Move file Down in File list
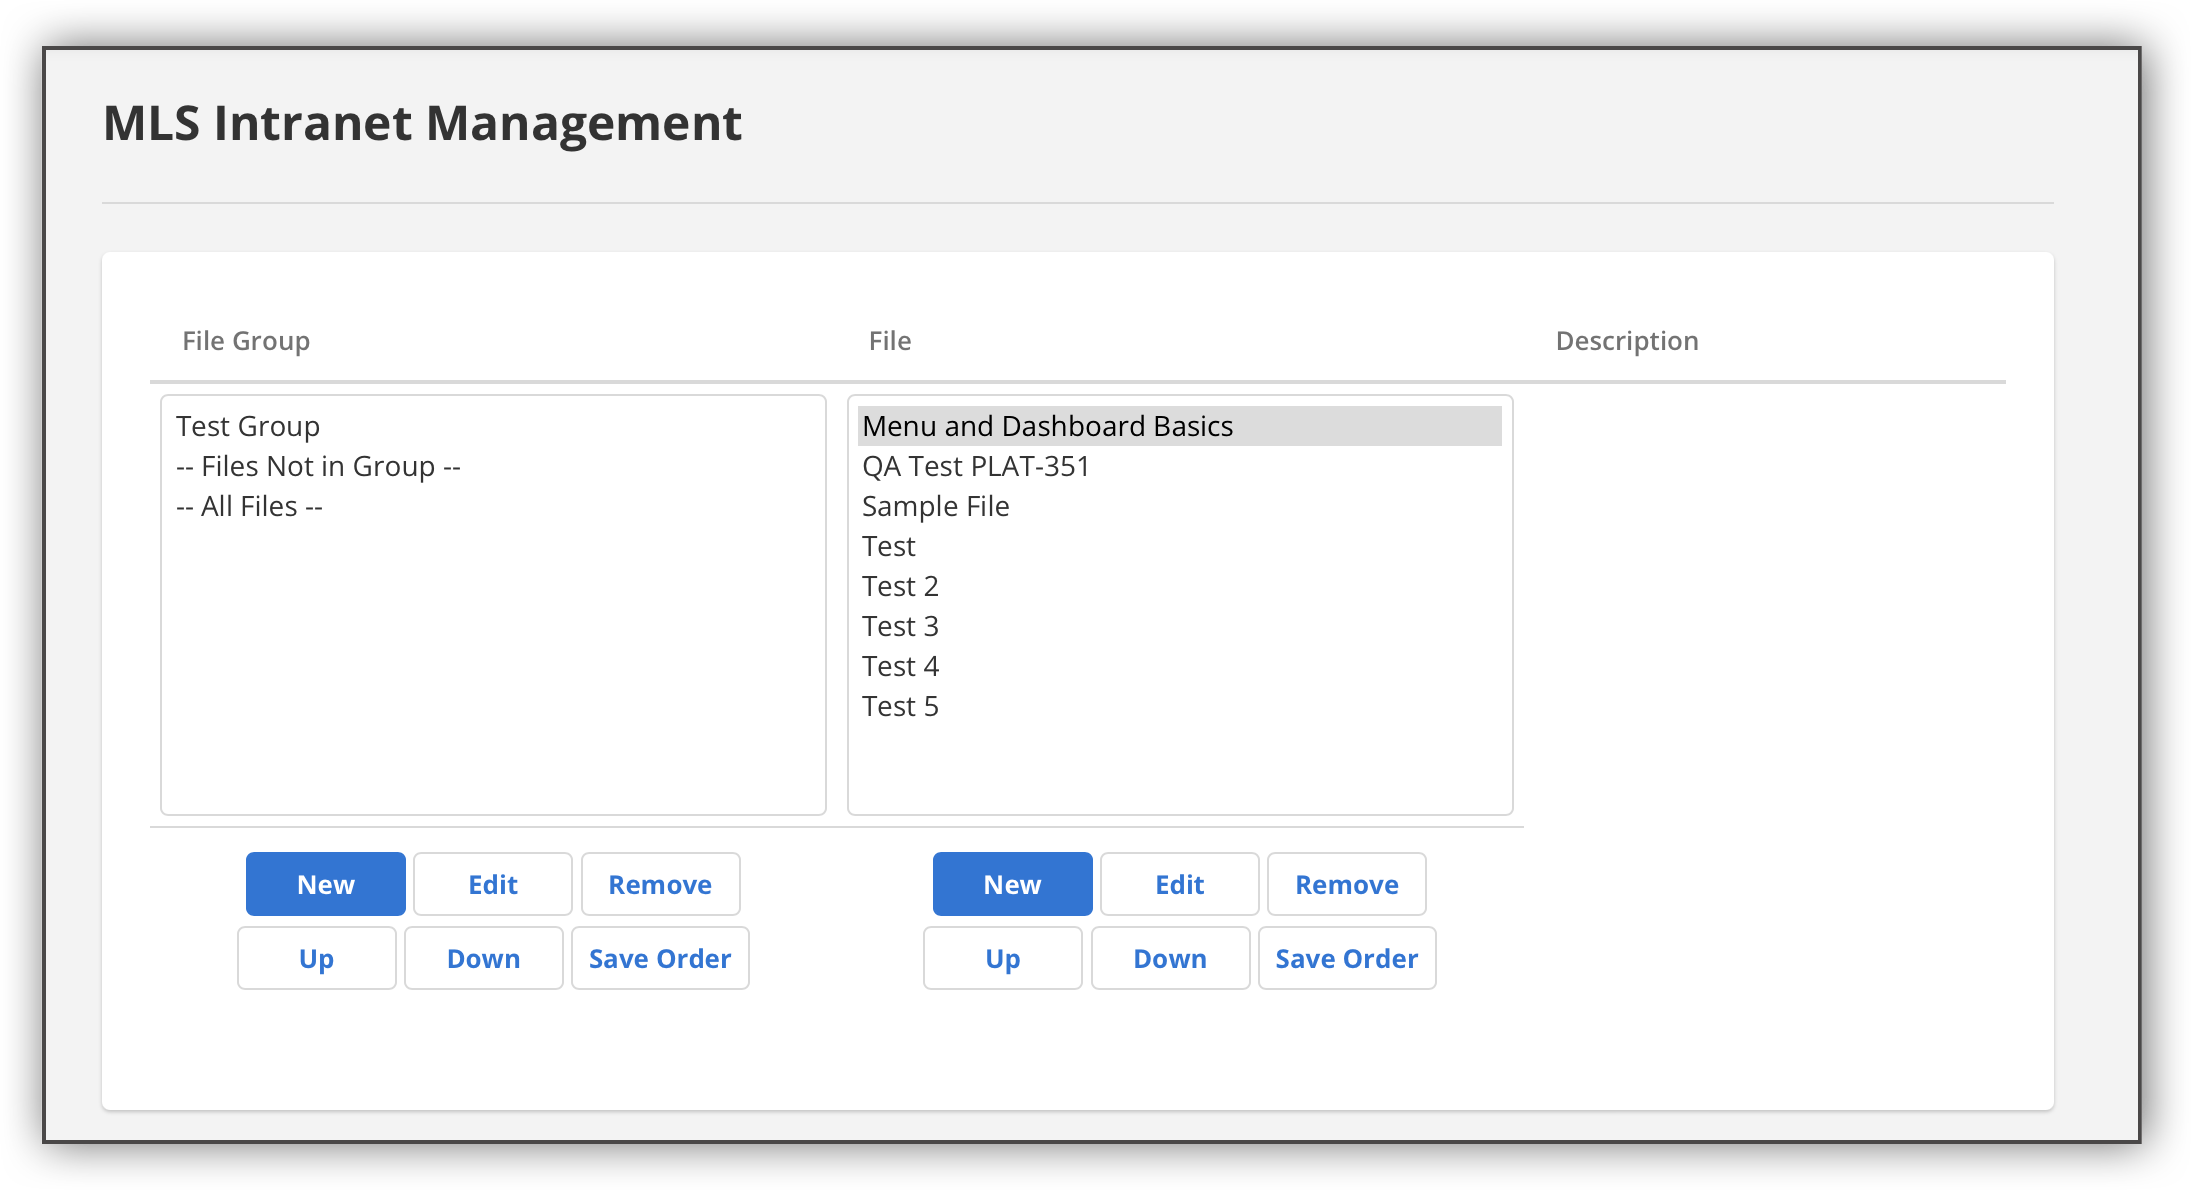Screen dimensions: 2192x1190 [1171, 958]
